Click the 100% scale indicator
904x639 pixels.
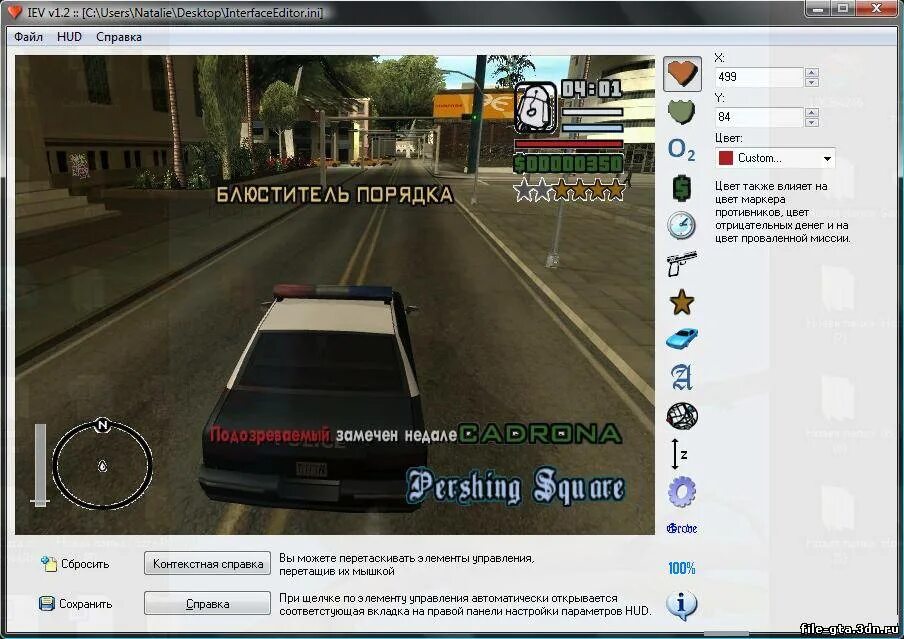click(x=681, y=568)
